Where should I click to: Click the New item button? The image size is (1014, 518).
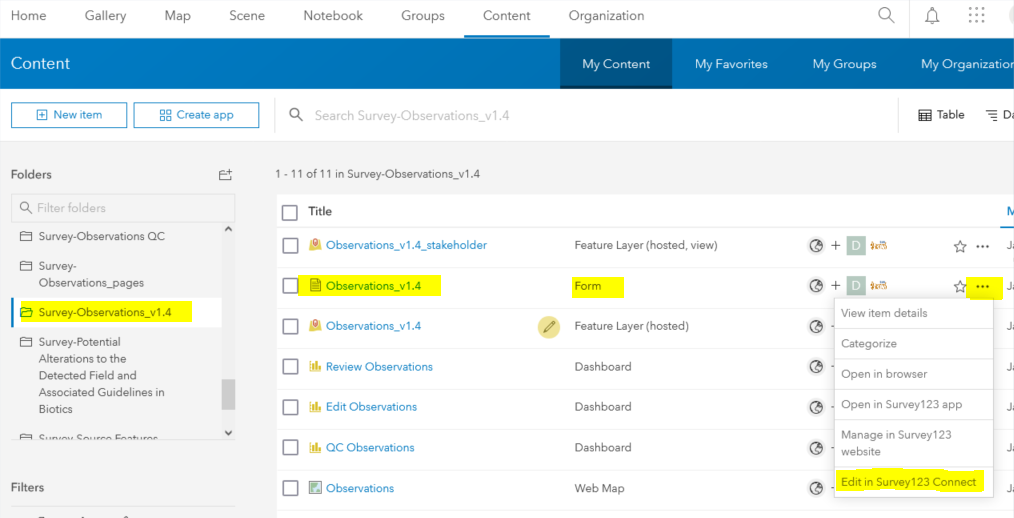(69, 115)
